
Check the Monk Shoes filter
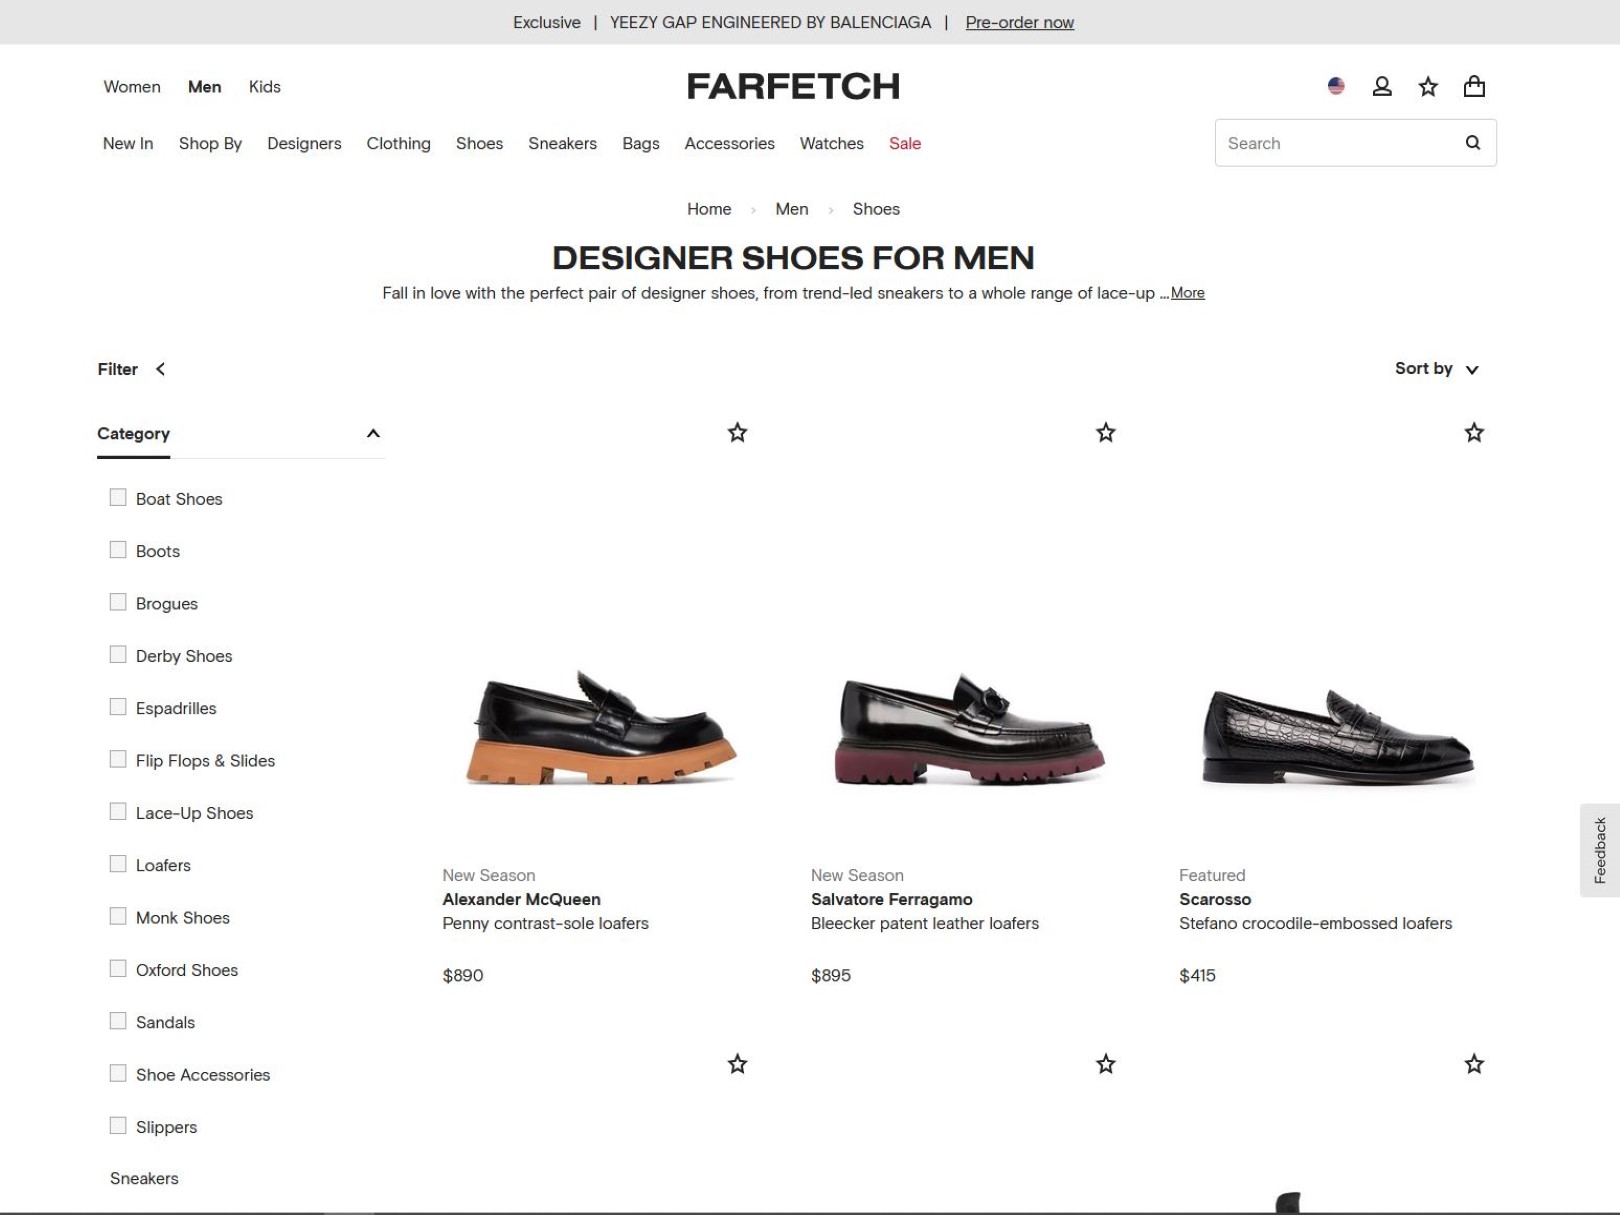118,916
